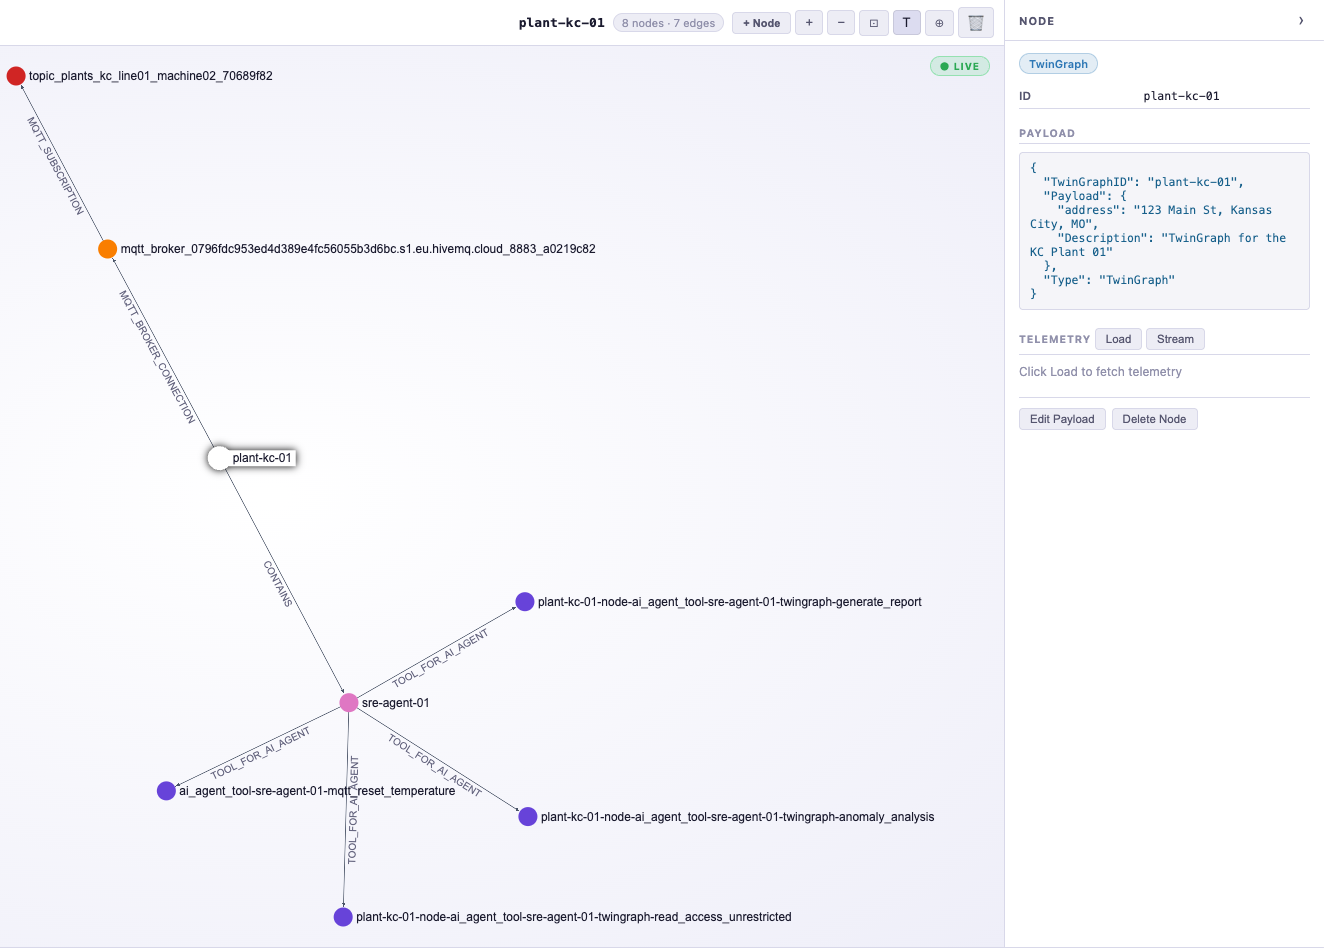Click the red topic_plants_kc_line01 node
The height and width of the screenshot is (948, 1324).
pyautogui.click(x=15, y=75)
